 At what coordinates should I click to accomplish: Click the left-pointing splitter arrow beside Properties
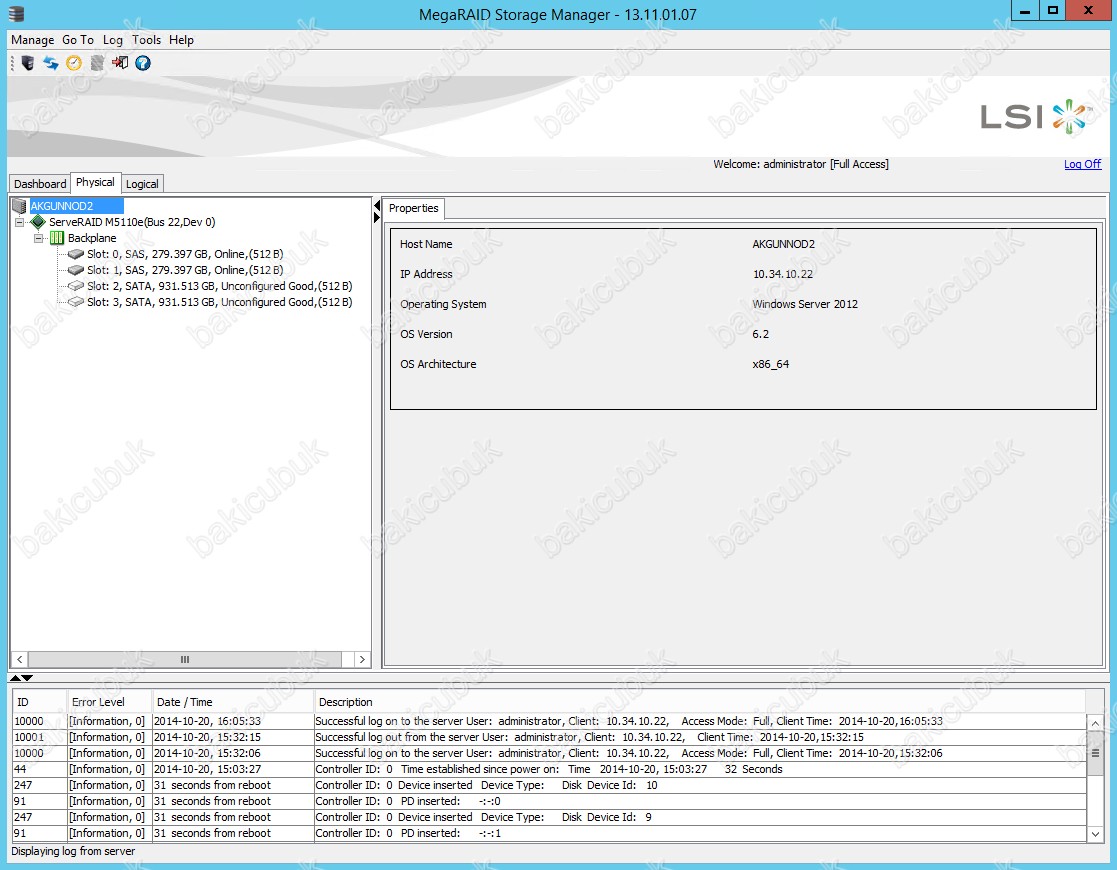point(377,206)
